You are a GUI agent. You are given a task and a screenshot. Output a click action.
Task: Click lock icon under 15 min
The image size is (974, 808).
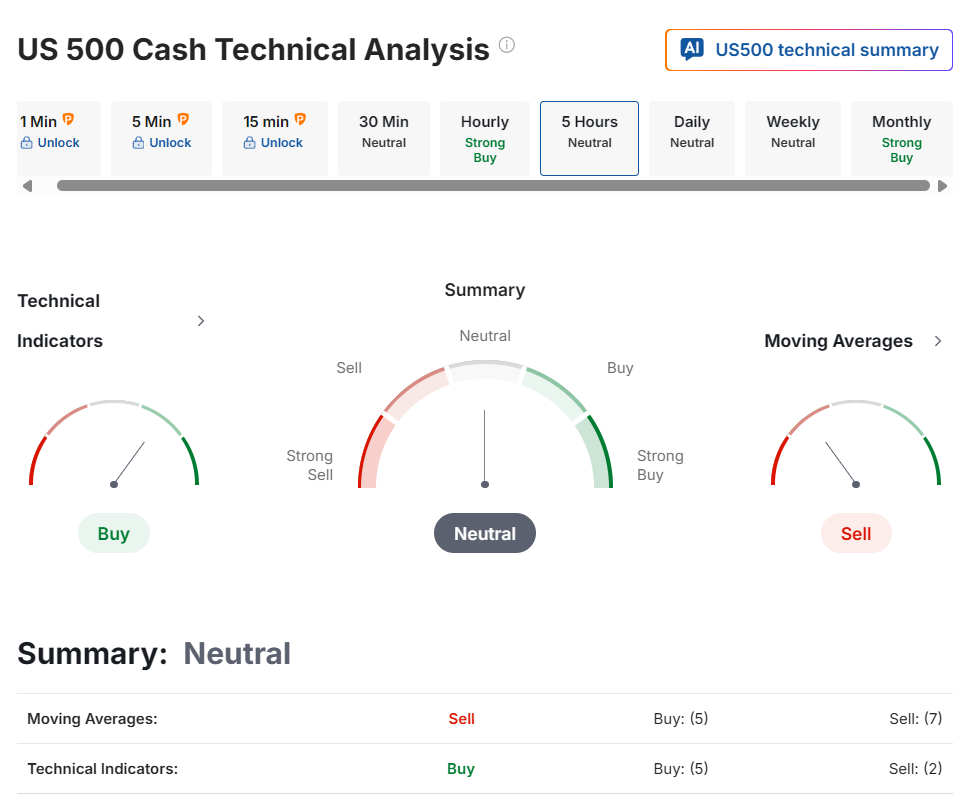250,143
